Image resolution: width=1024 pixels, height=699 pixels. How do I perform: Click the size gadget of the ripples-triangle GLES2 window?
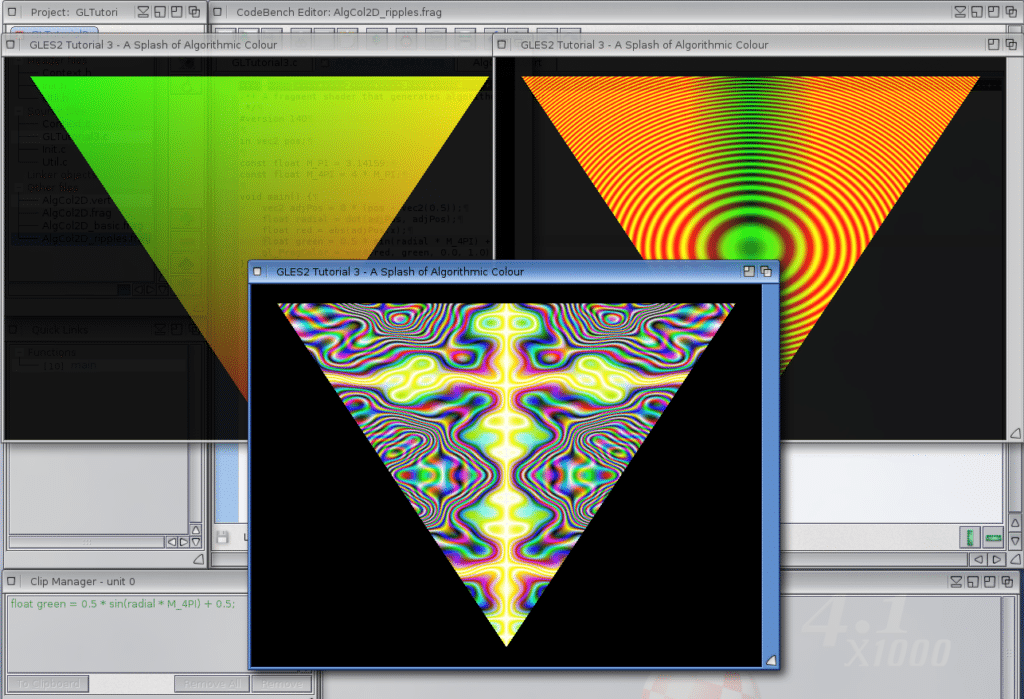click(1015, 433)
